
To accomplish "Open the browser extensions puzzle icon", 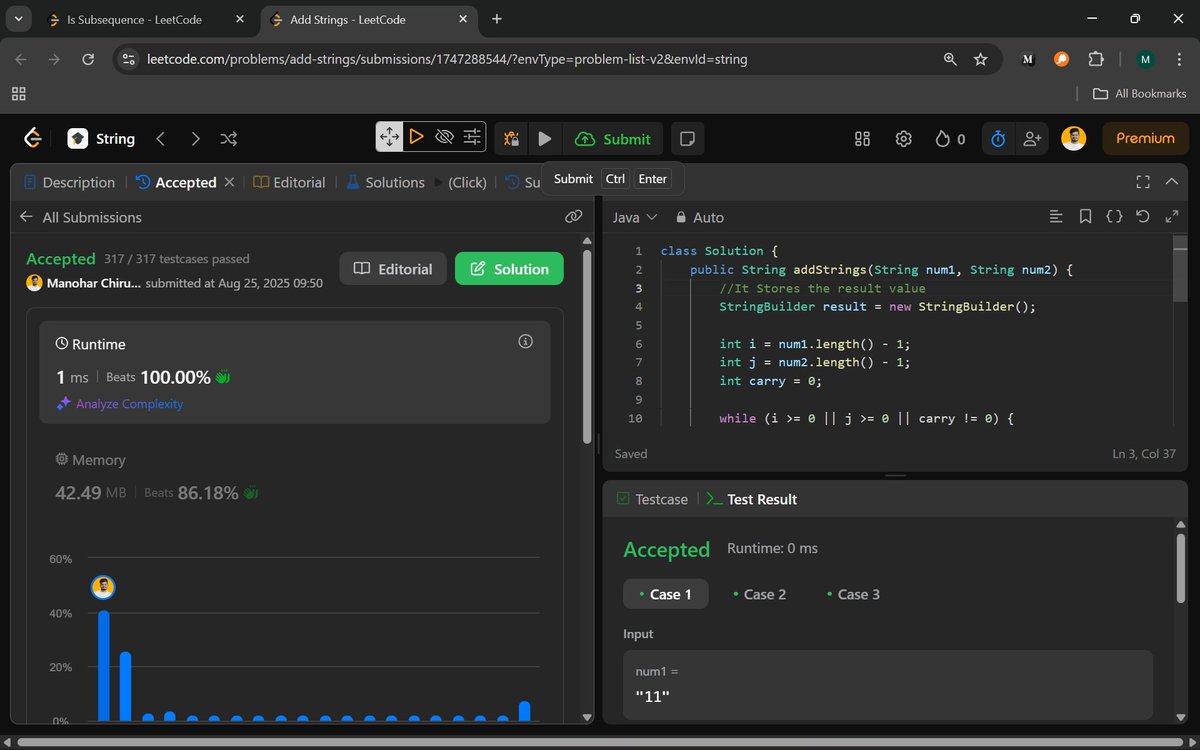I will coord(1096,59).
